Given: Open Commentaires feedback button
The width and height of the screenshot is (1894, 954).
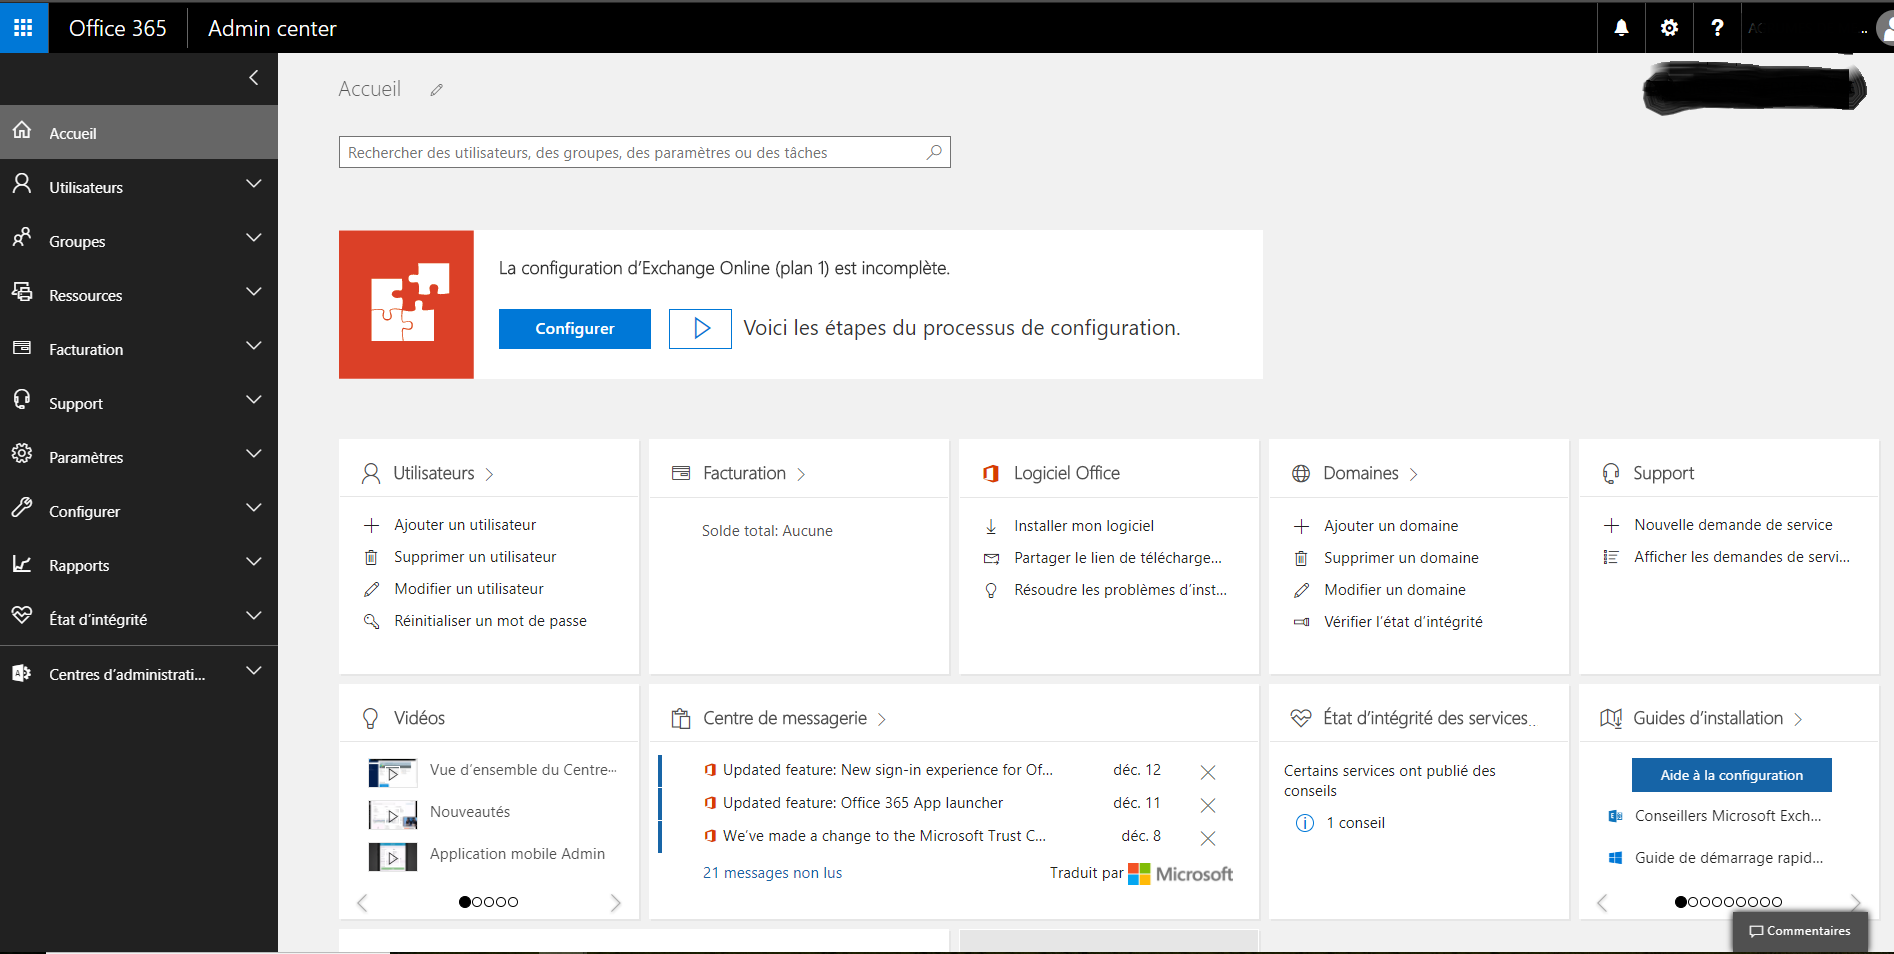Looking at the screenshot, I should (x=1800, y=931).
